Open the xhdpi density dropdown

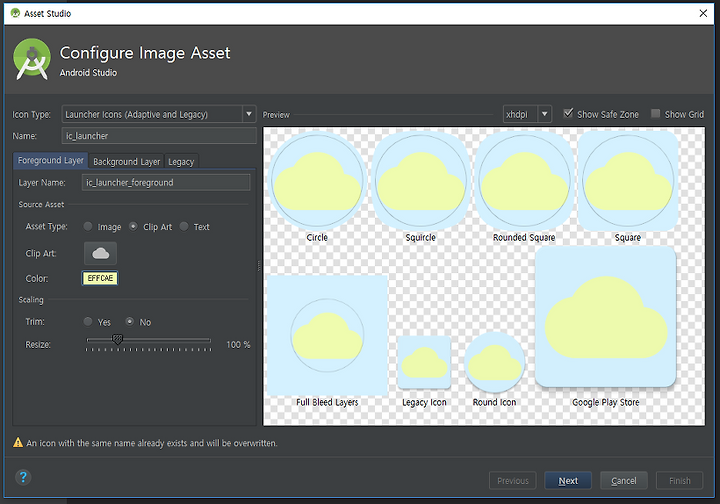click(527, 114)
